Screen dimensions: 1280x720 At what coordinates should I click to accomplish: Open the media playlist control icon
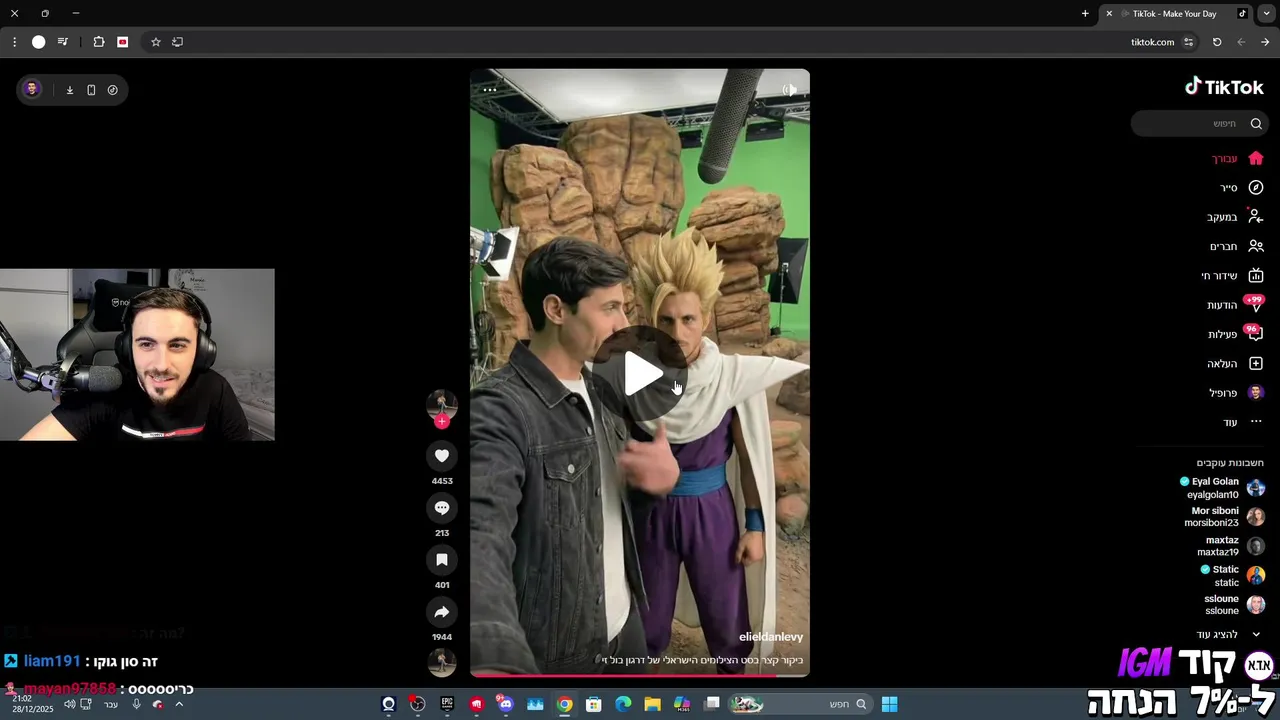[63, 42]
